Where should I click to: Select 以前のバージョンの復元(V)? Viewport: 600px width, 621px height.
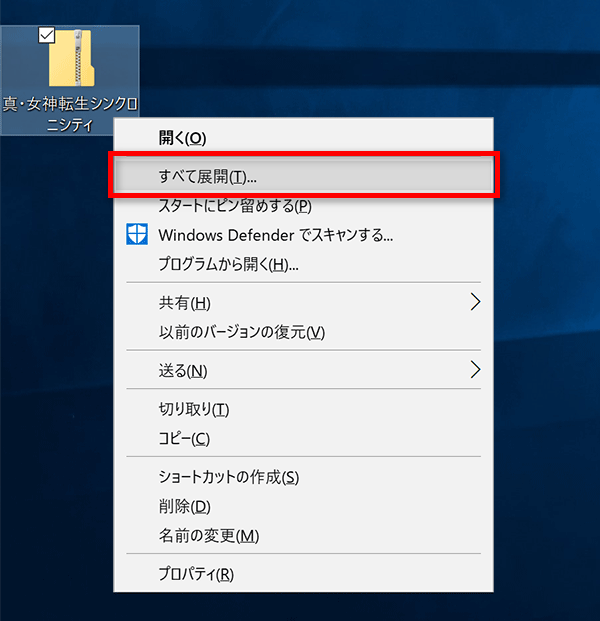click(303, 332)
